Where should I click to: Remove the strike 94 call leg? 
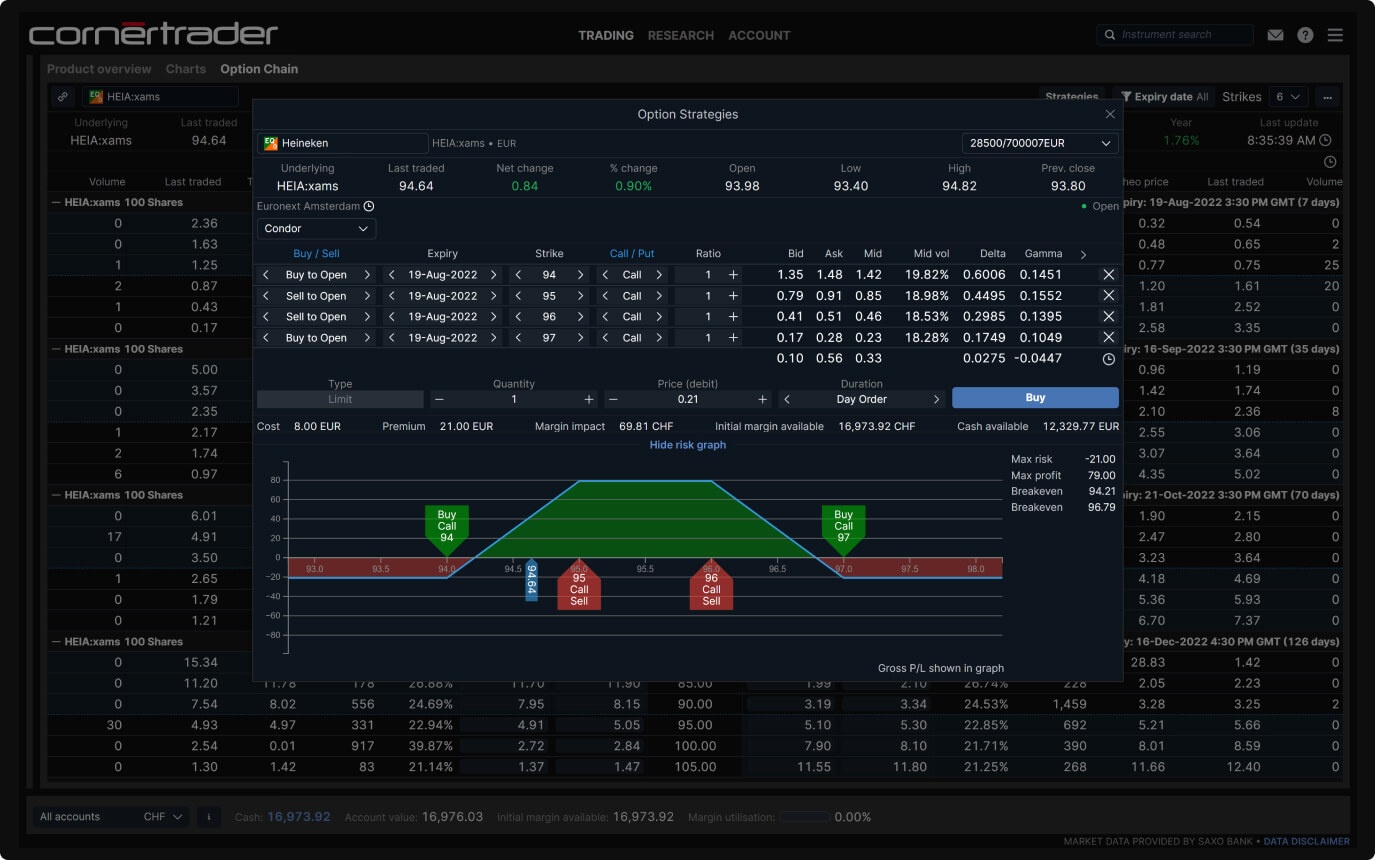[x=1108, y=274]
